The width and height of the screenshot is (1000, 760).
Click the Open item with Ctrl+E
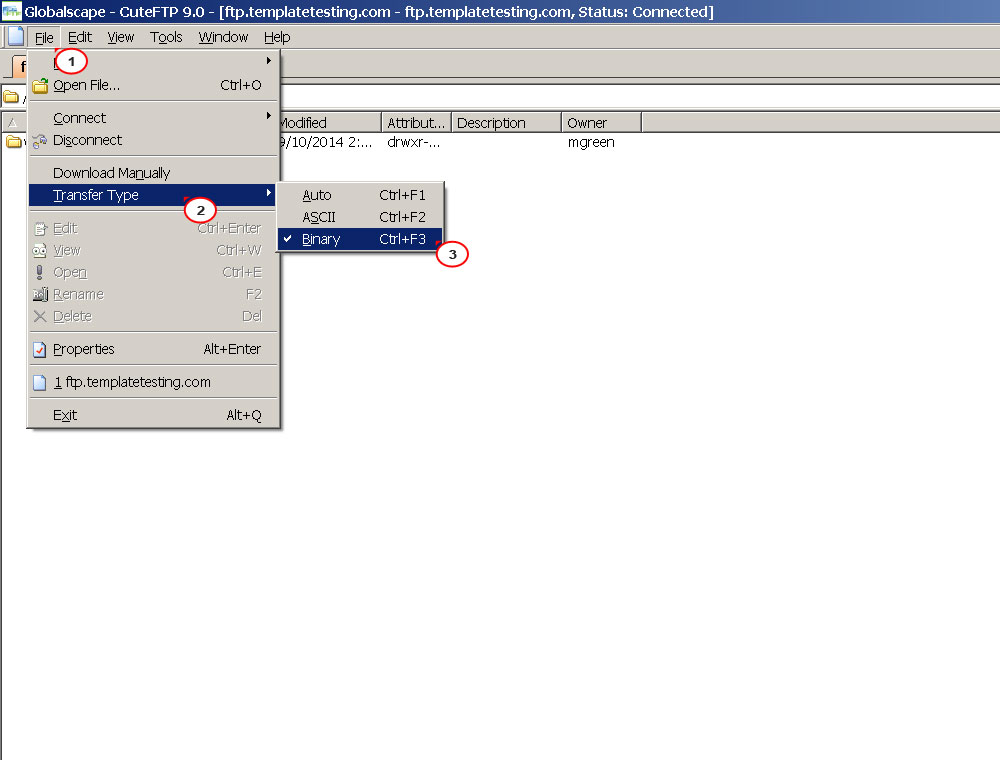(154, 272)
